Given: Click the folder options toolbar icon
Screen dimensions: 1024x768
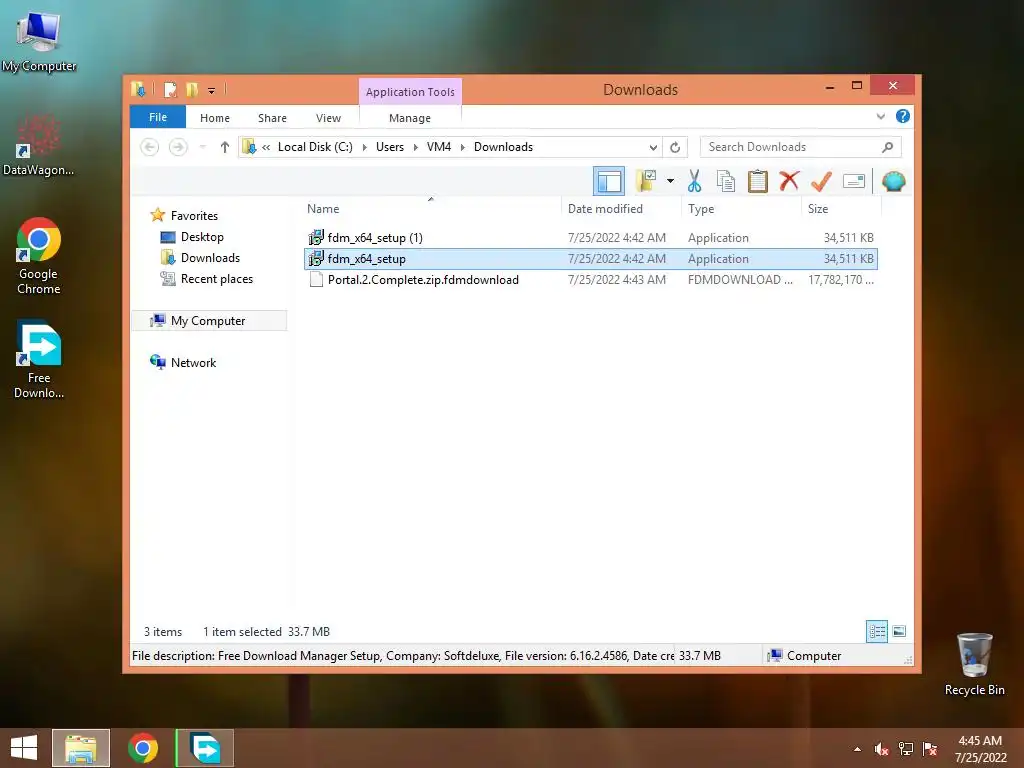Looking at the screenshot, I should (646, 181).
